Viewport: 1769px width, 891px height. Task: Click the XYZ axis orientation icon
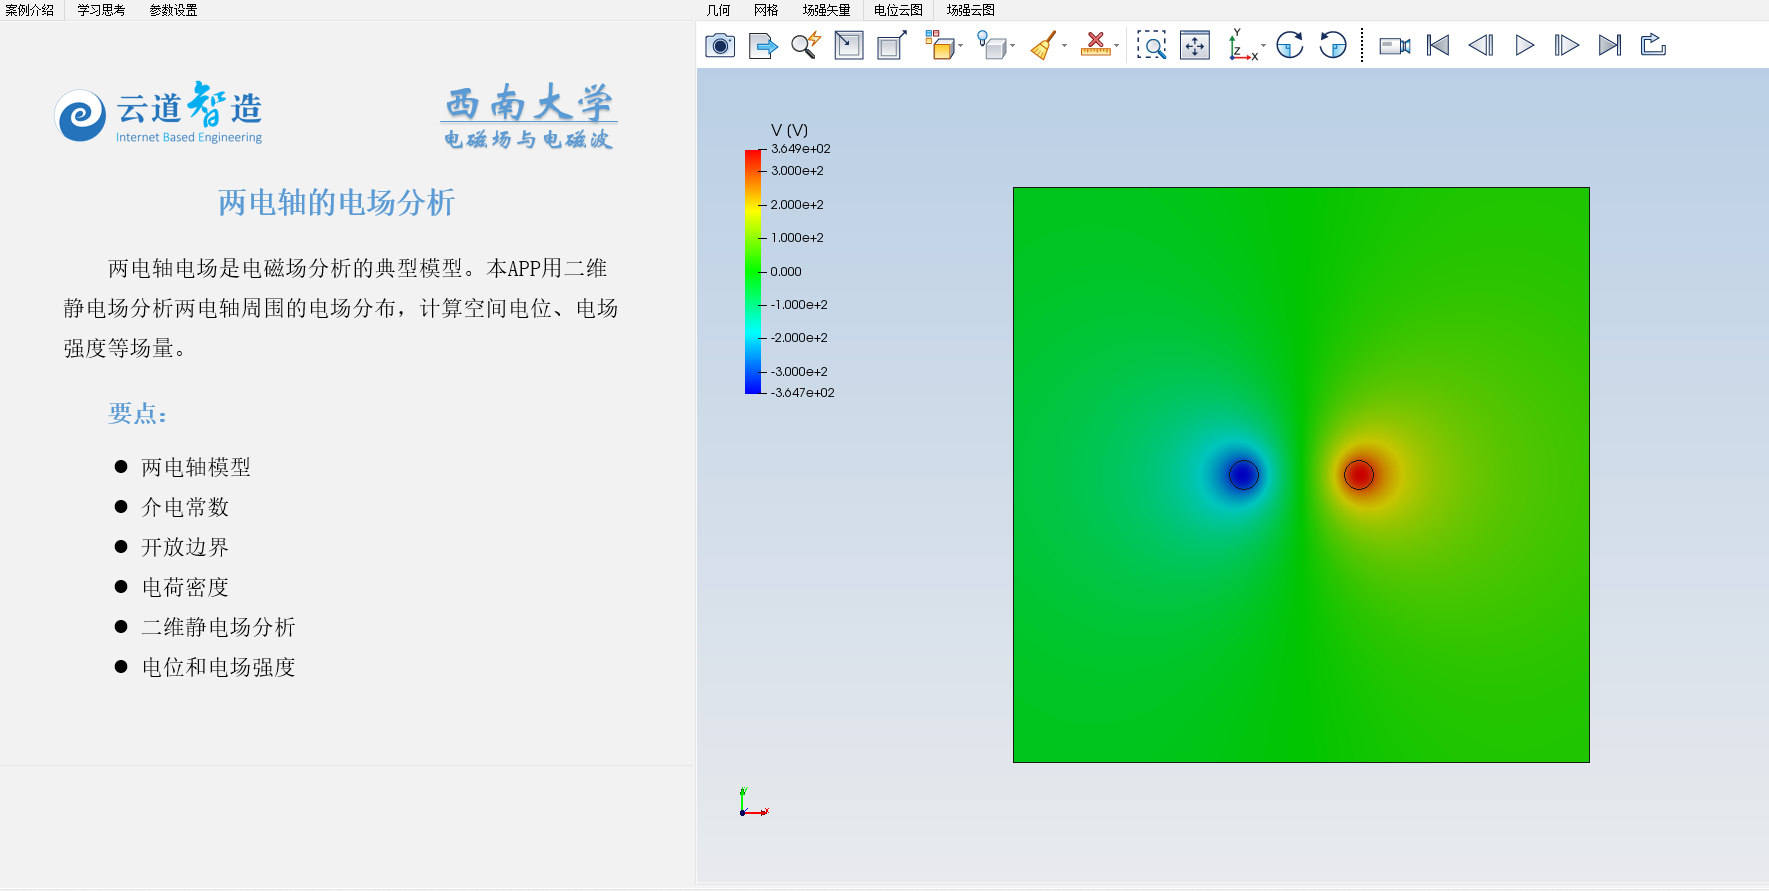click(1242, 45)
